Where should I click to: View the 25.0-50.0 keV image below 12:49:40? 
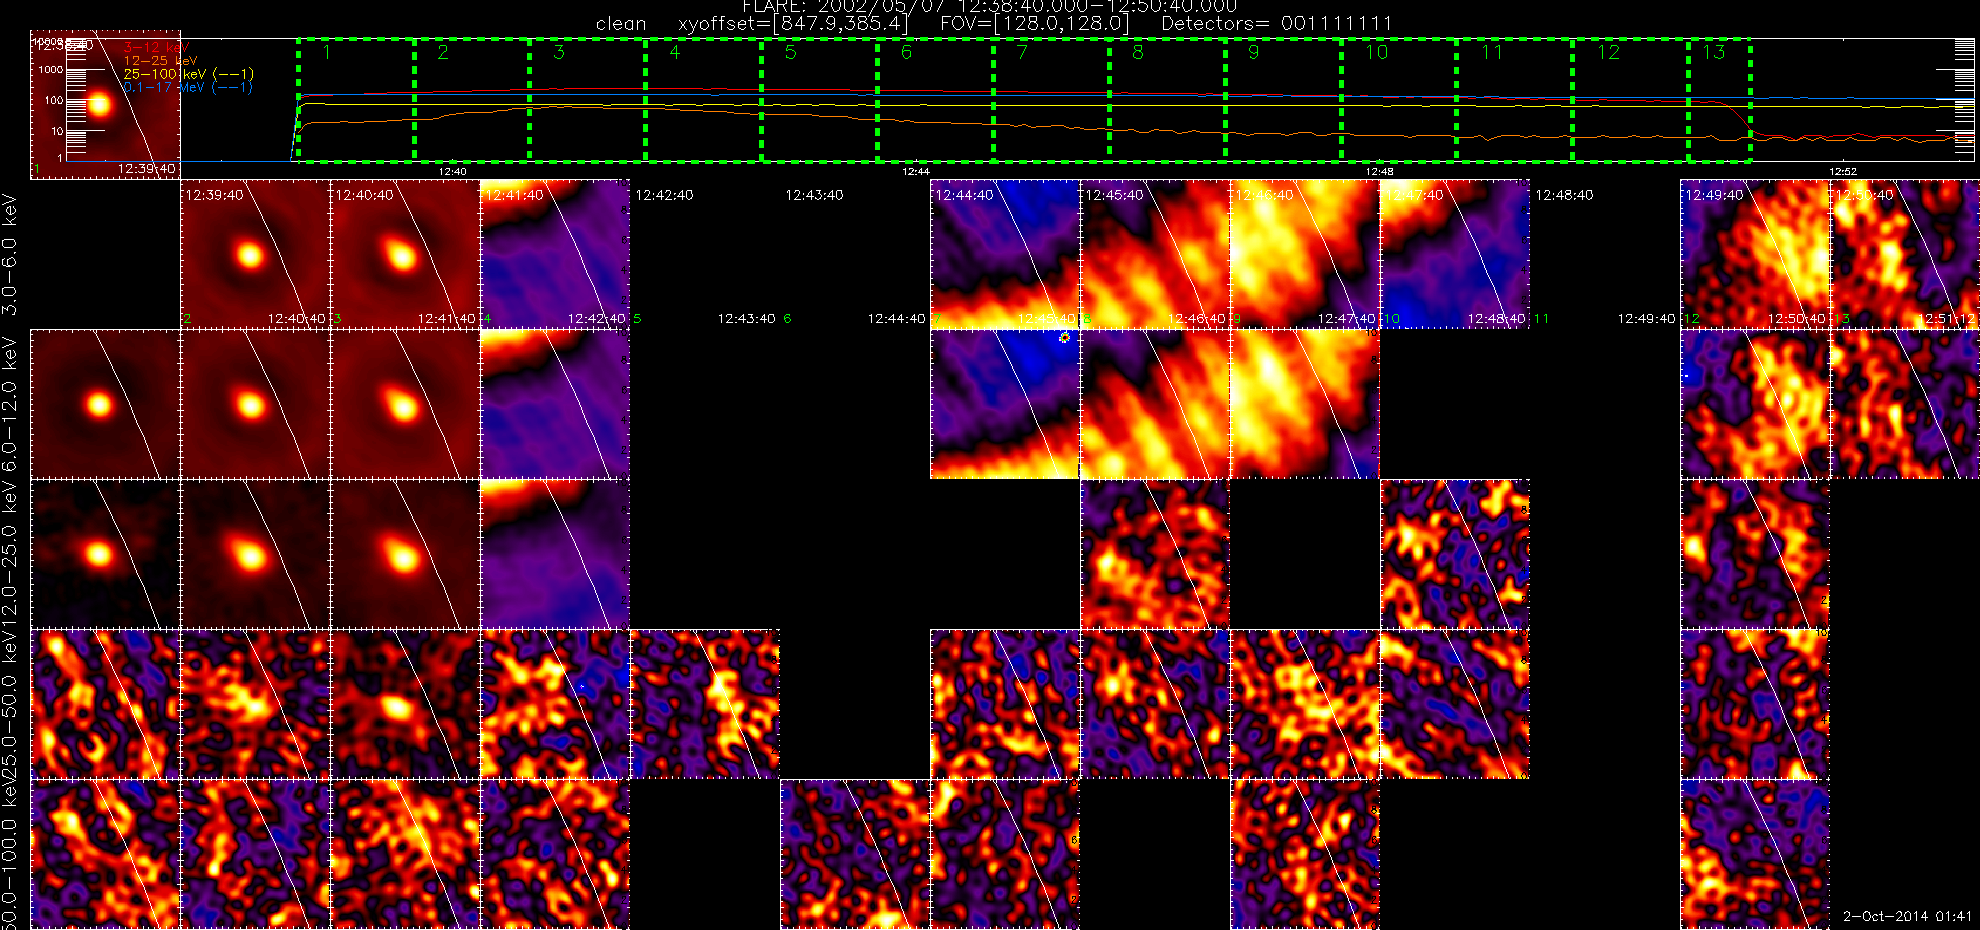click(x=1755, y=704)
